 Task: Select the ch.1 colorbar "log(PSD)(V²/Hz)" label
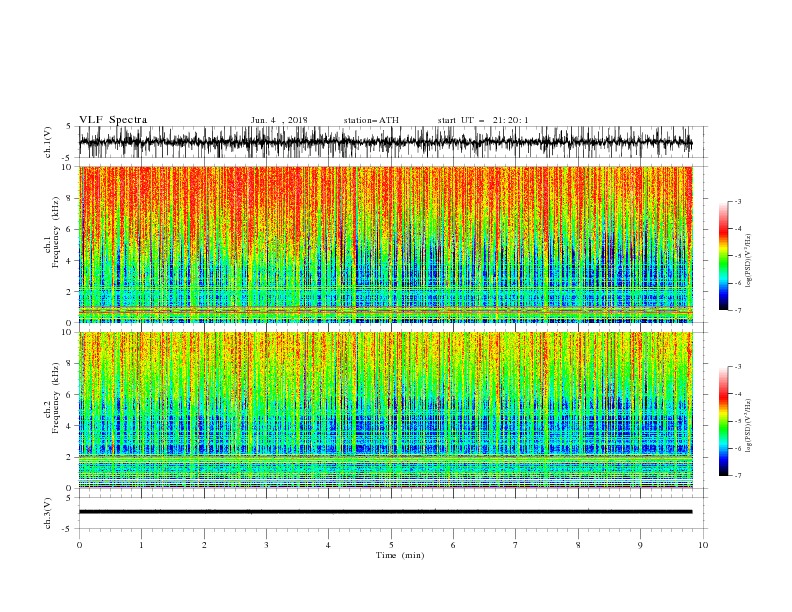tap(748, 261)
